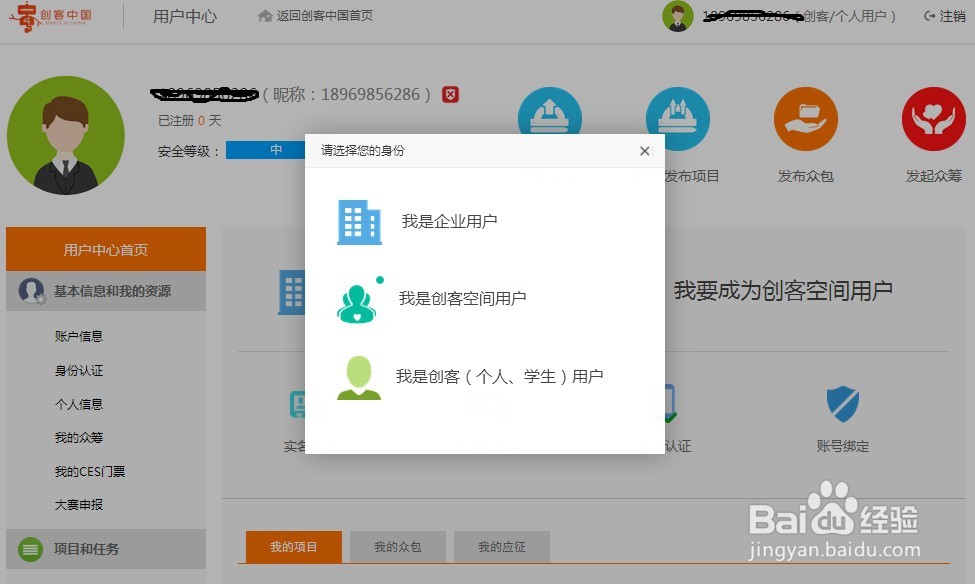Switch to the 我的众包 tab
Image resolution: width=975 pixels, height=584 pixels.
pyautogui.click(x=397, y=546)
